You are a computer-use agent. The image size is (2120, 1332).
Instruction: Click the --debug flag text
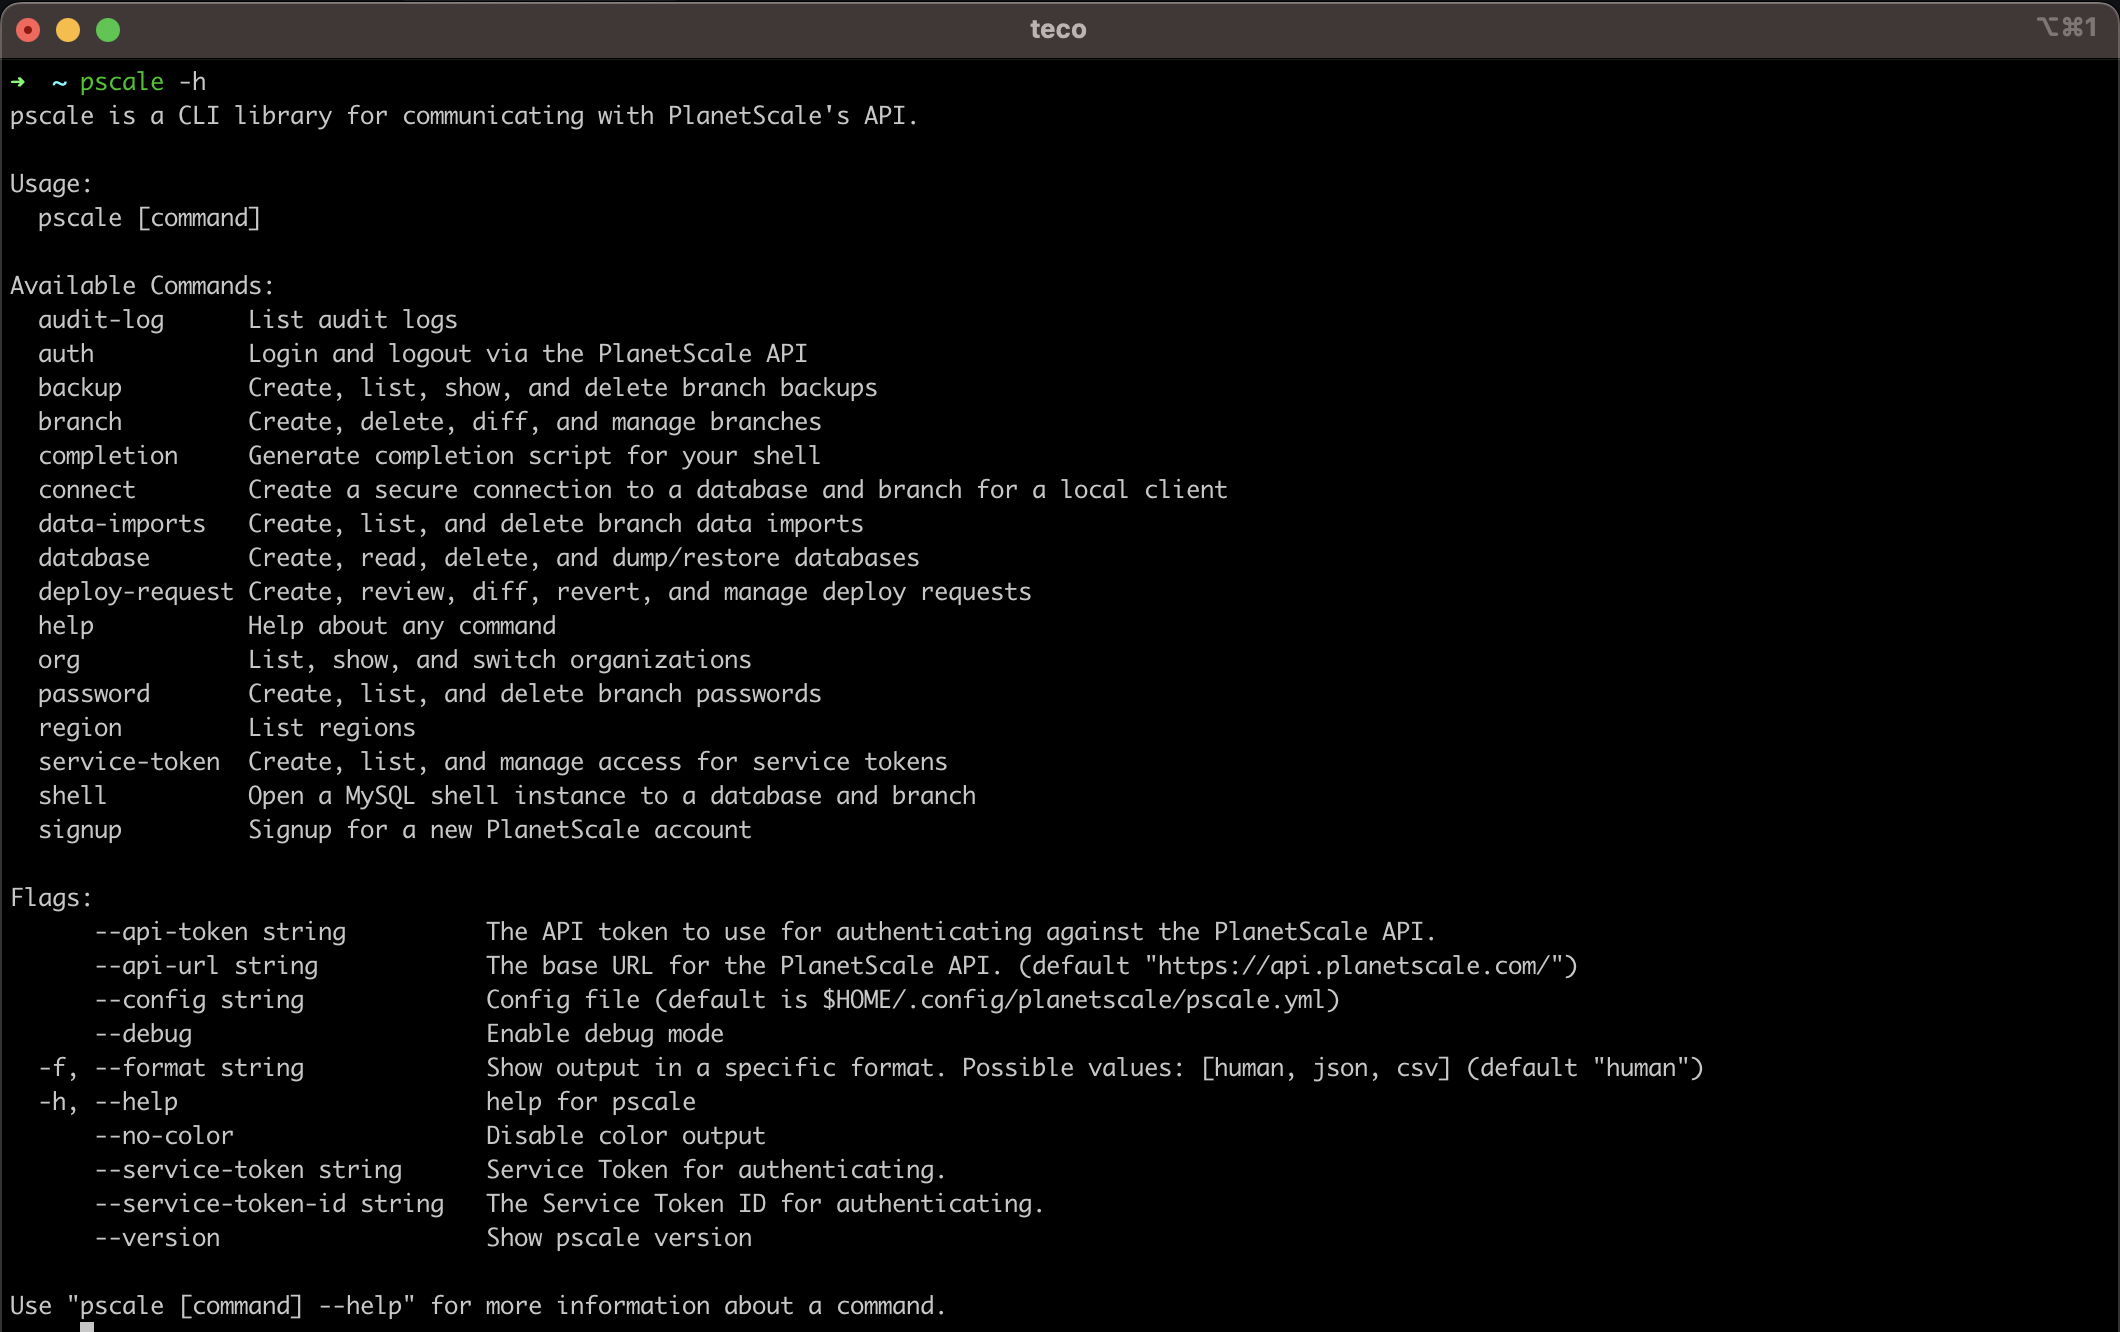point(143,1033)
